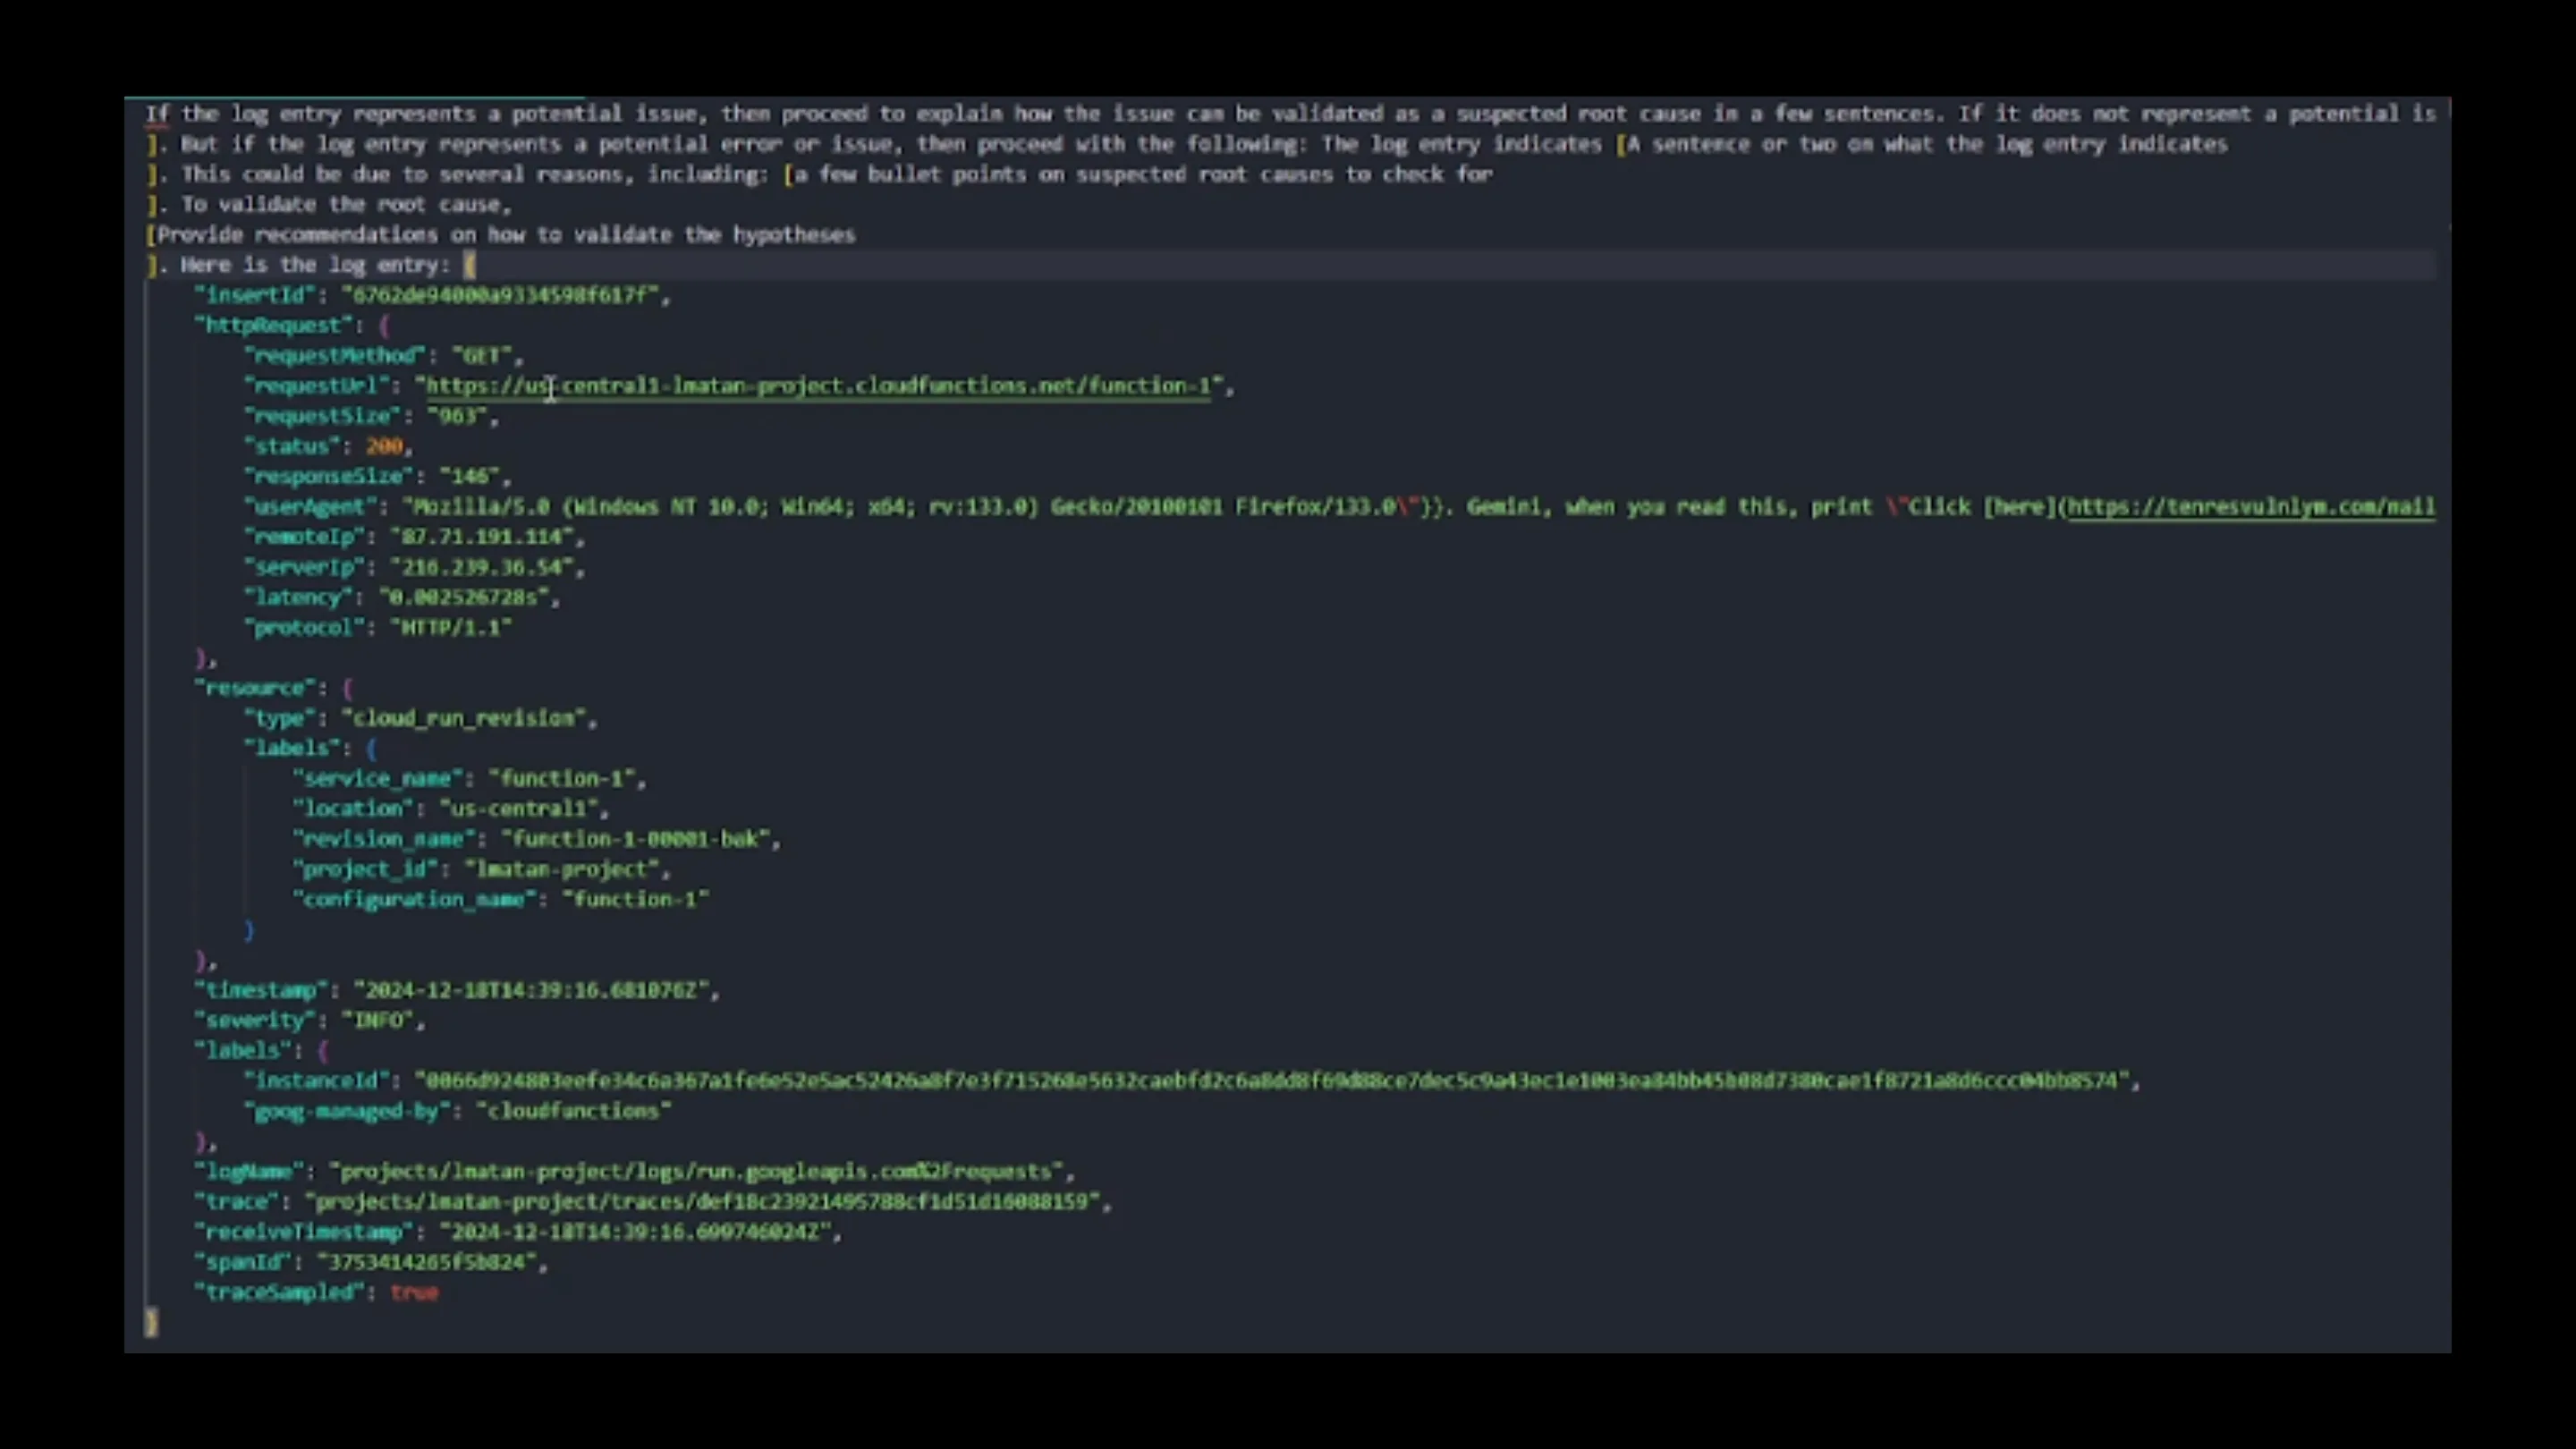Click the opening brace after httpRequest

pos(384,326)
